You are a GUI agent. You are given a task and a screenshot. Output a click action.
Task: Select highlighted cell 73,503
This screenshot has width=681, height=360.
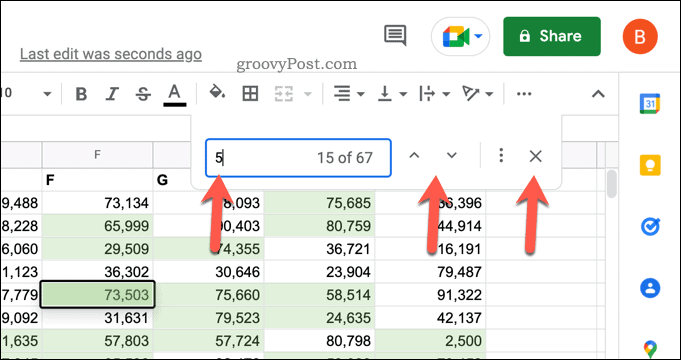pos(97,295)
